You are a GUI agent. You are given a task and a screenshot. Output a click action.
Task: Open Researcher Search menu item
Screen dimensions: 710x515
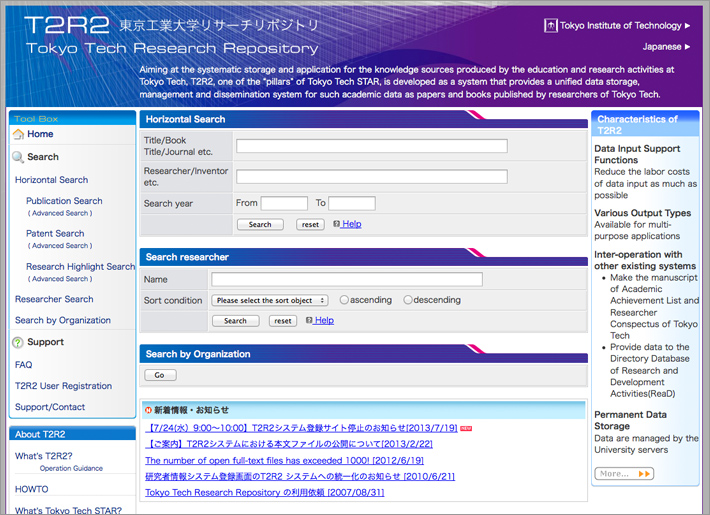point(54,299)
